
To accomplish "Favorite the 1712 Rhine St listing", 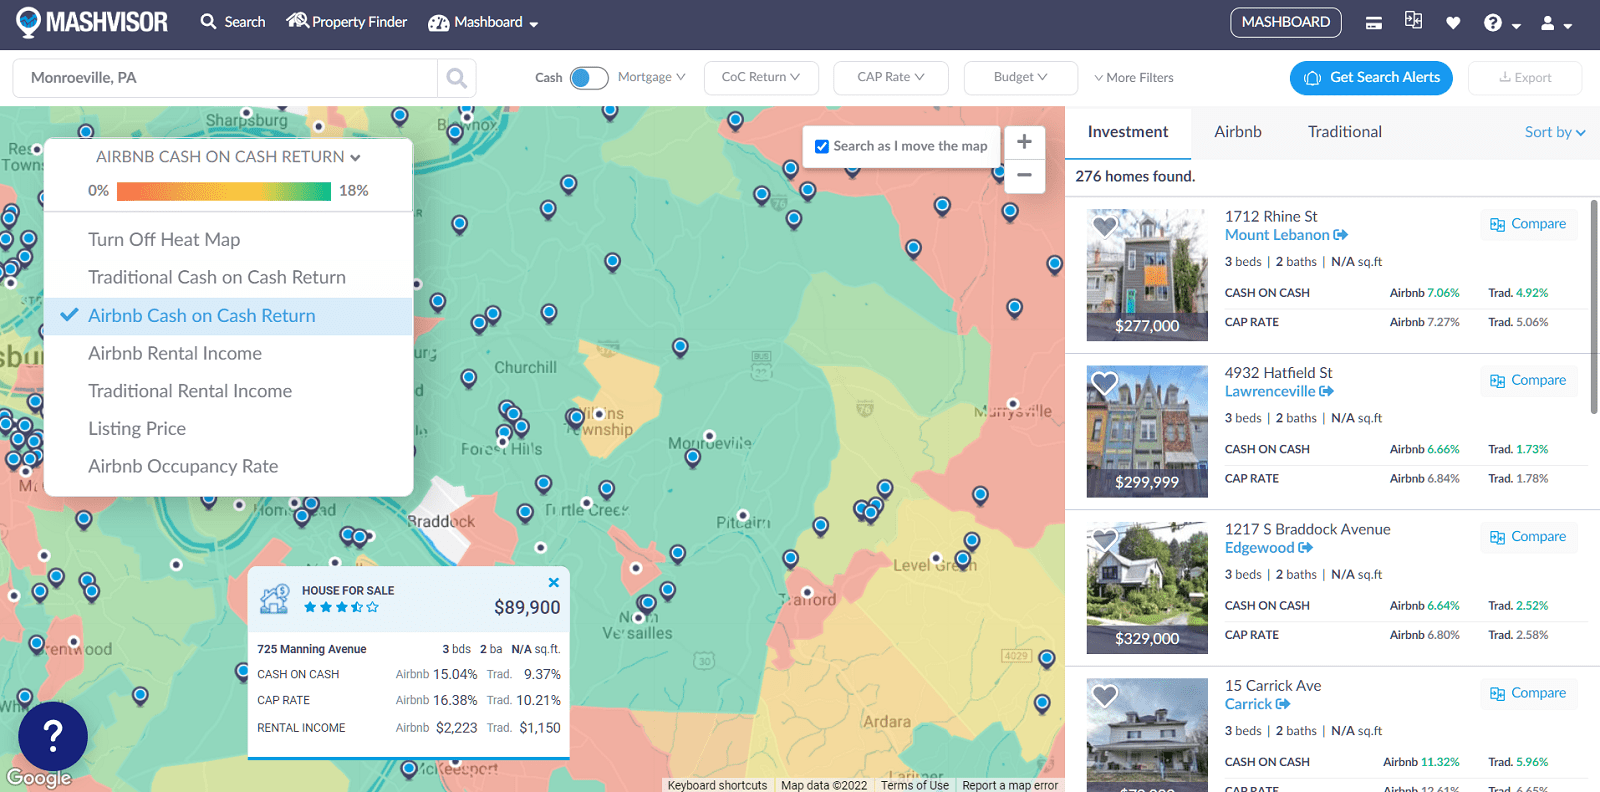I will [1104, 227].
